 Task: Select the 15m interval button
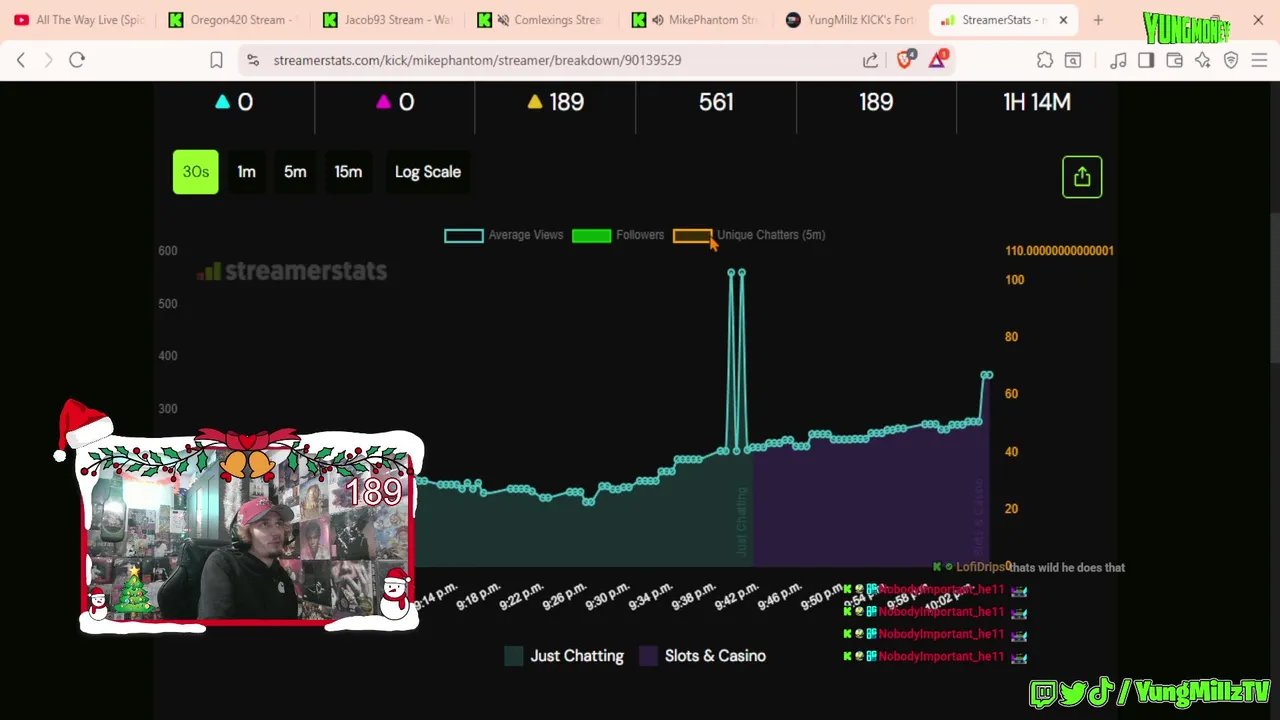(x=348, y=172)
